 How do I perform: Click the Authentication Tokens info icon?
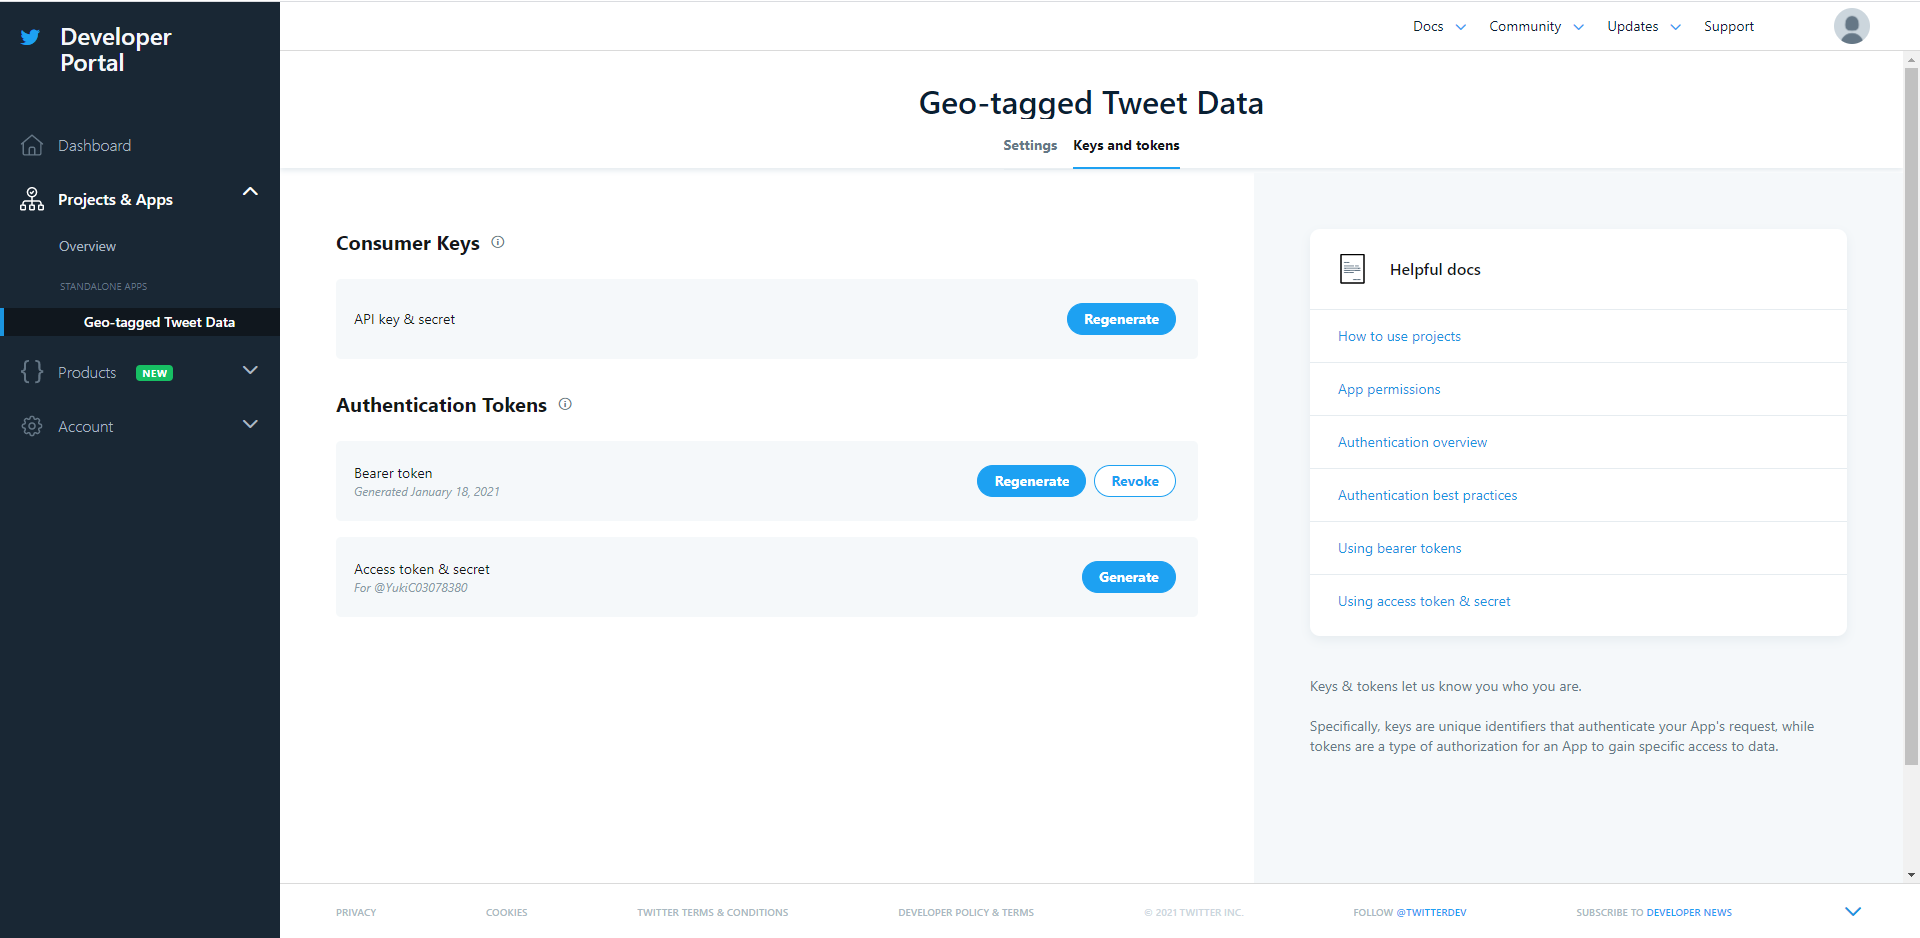tap(565, 404)
